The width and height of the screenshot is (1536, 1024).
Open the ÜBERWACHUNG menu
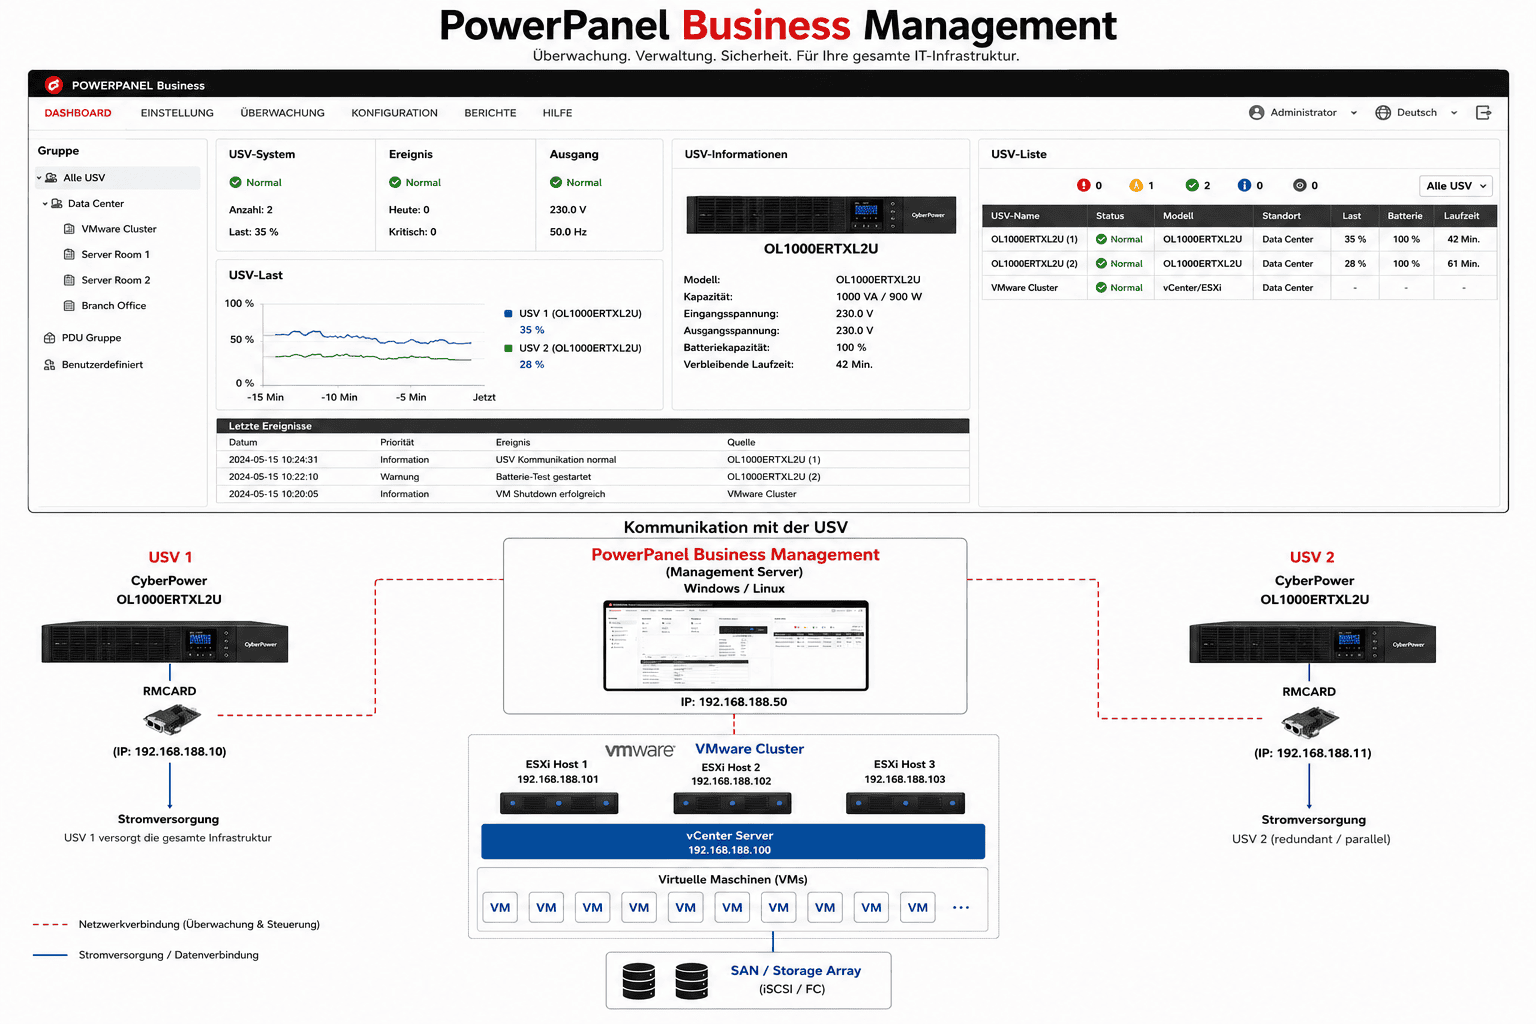point(283,113)
